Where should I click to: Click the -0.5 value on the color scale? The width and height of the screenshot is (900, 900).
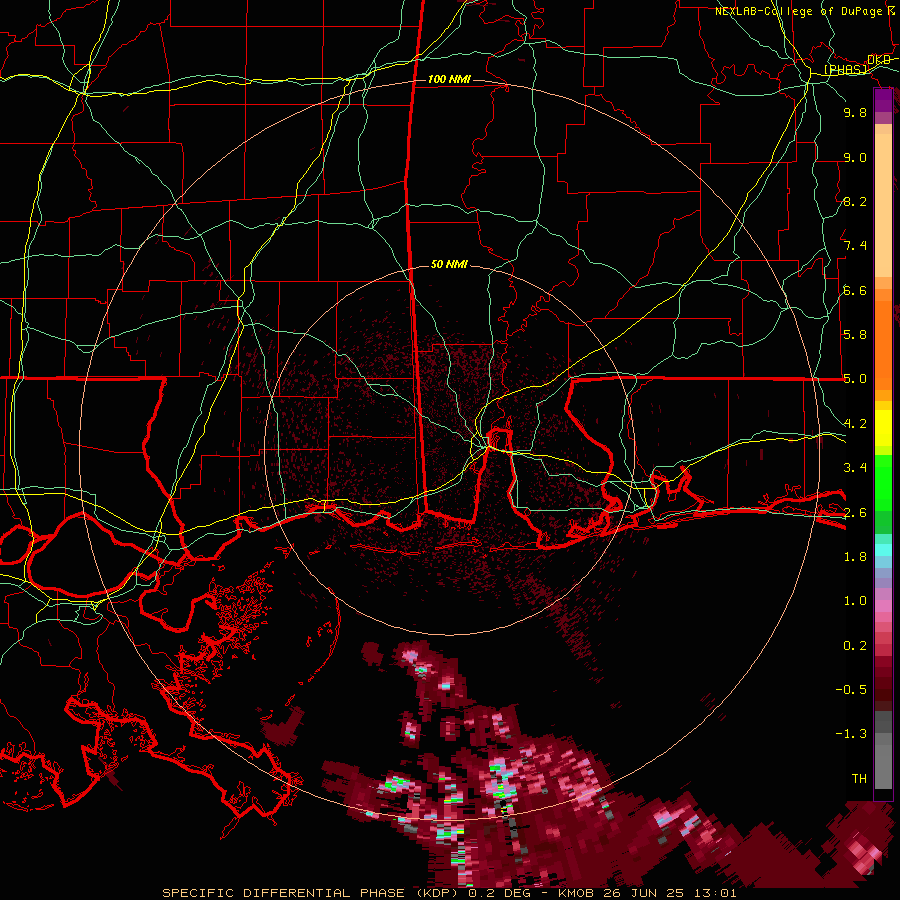(x=851, y=690)
